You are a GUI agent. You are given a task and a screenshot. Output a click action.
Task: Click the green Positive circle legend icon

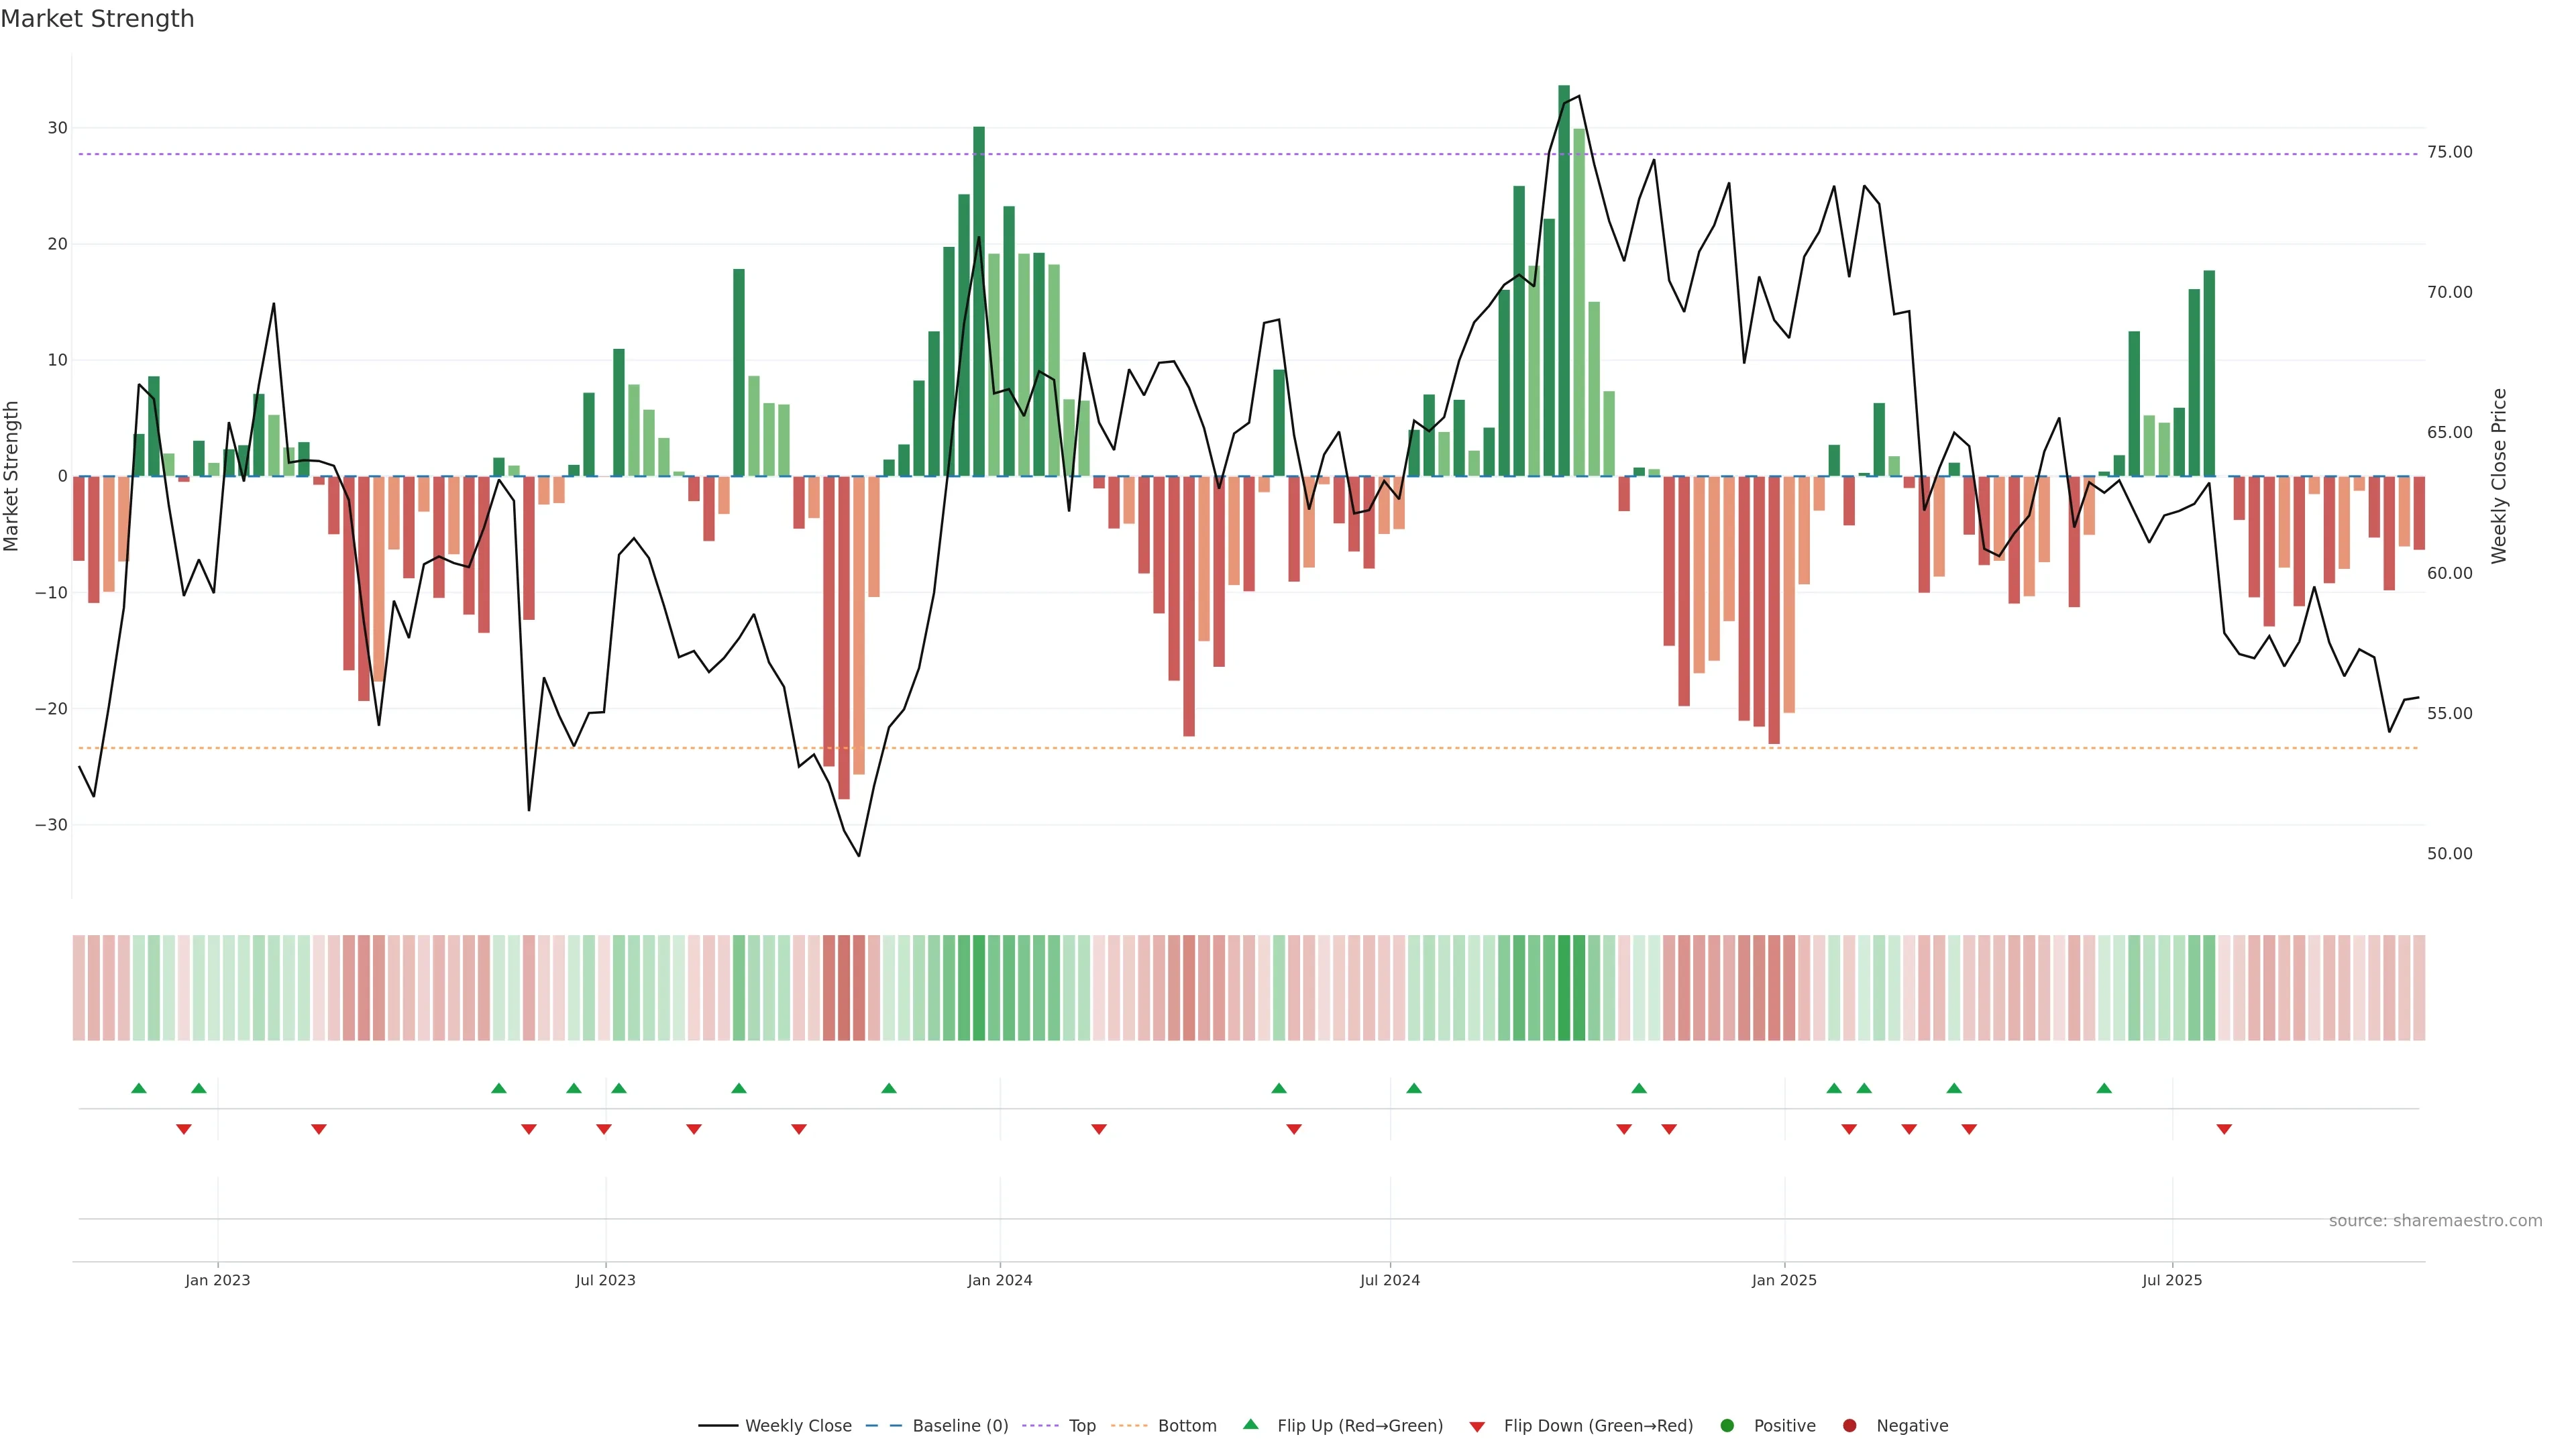click(x=1727, y=1425)
